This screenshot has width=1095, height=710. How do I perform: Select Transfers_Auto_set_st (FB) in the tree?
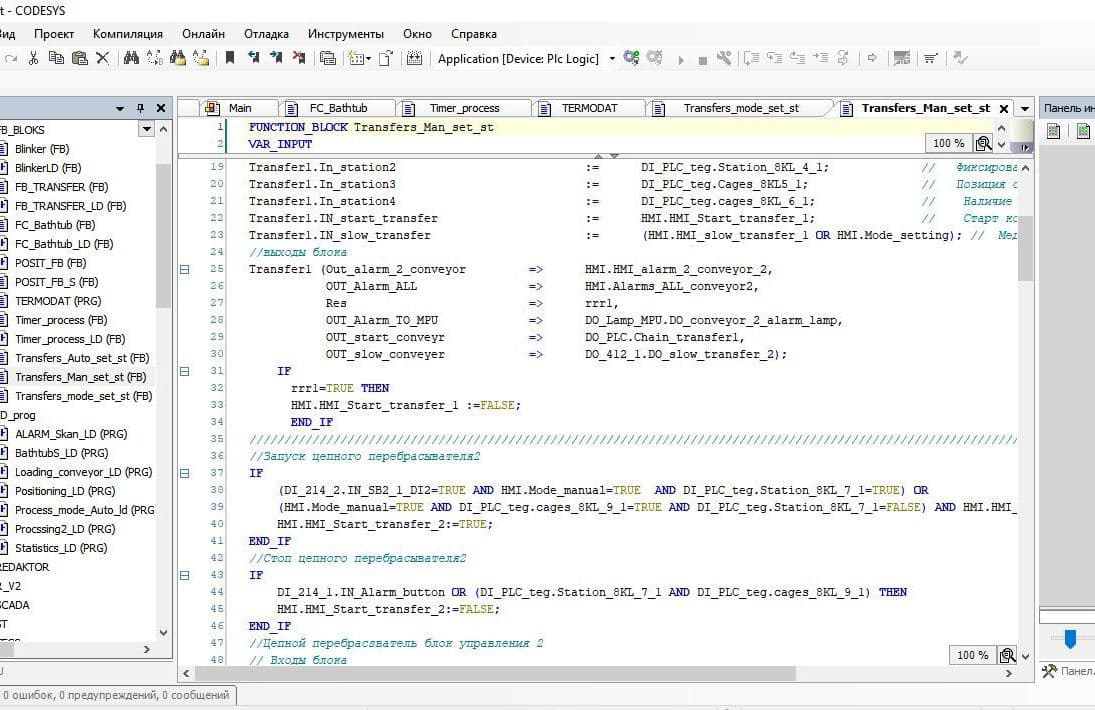tap(82, 358)
